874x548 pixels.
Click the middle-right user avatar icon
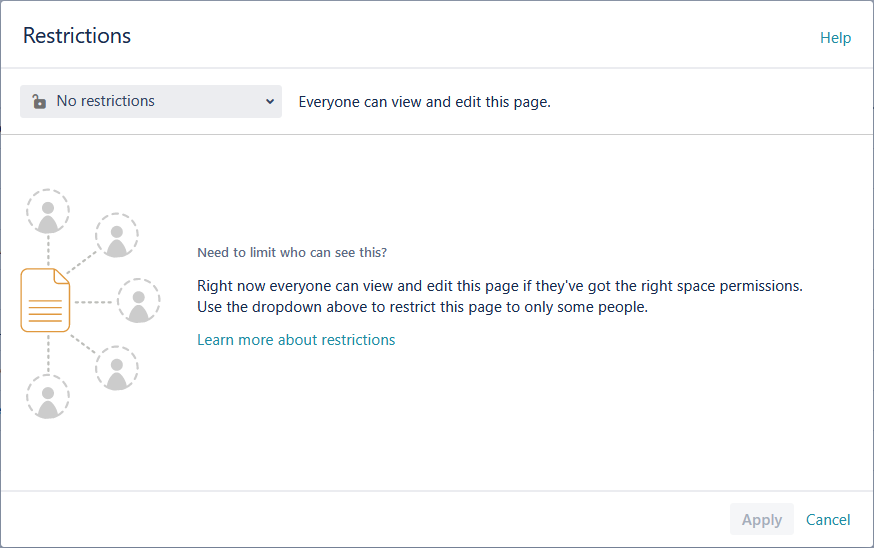[139, 301]
